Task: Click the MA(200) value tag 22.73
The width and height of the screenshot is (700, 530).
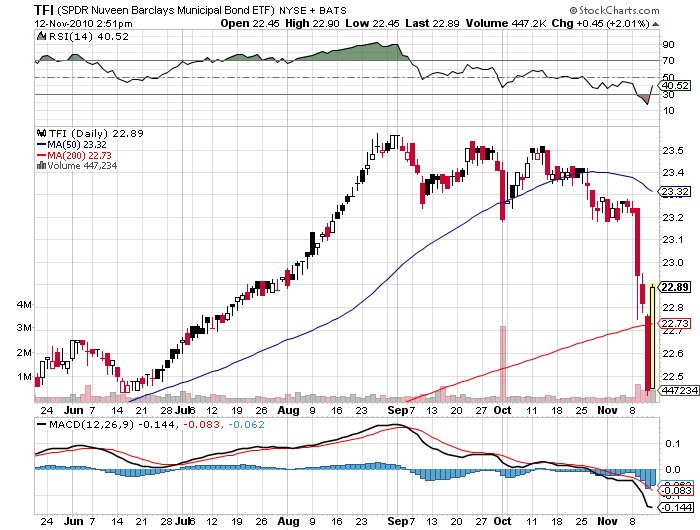Action: pyautogui.click(x=675, y=323)
